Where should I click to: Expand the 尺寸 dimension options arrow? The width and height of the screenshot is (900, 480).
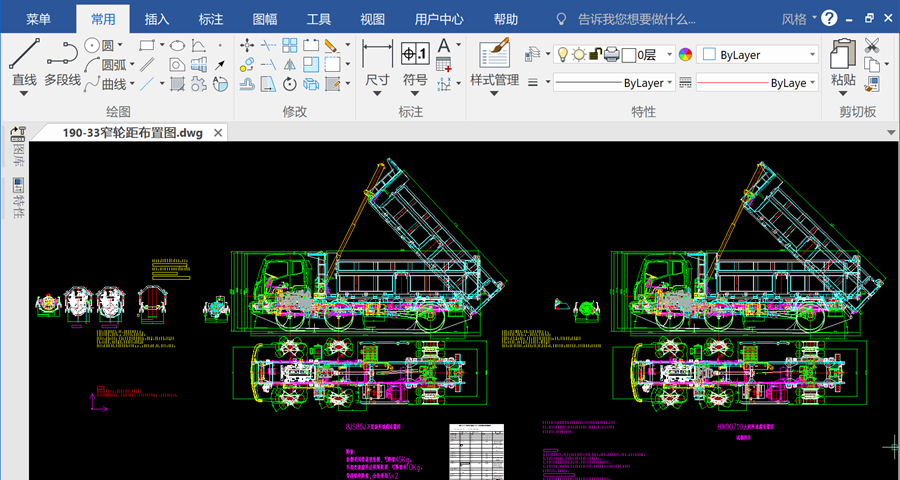click(377, 94)
